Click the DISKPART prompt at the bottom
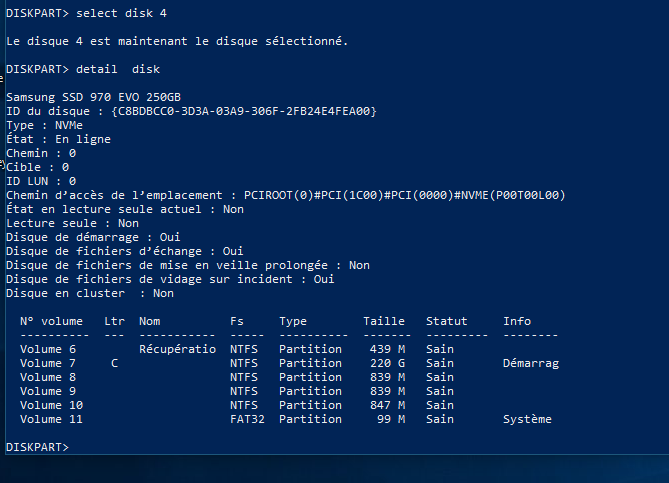Screen dimensions: 669x483 coord(37,447)
